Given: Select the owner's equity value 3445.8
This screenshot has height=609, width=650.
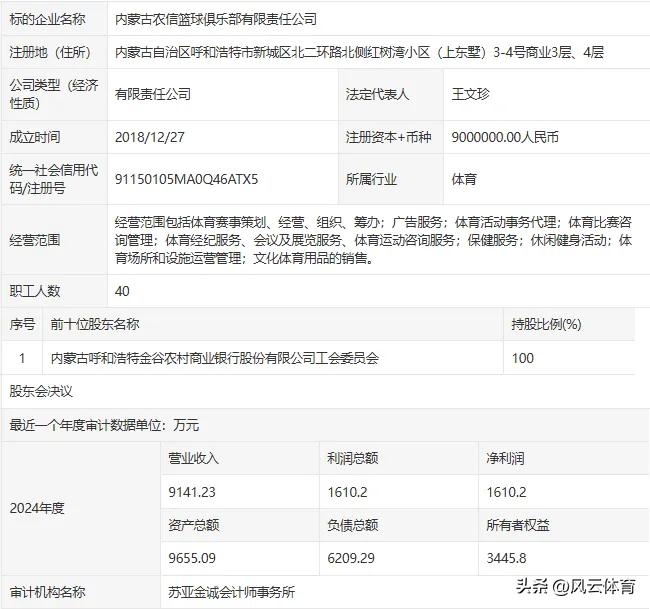Looking at the screenshot, I should pyautogui.click(x=507, y=558).
